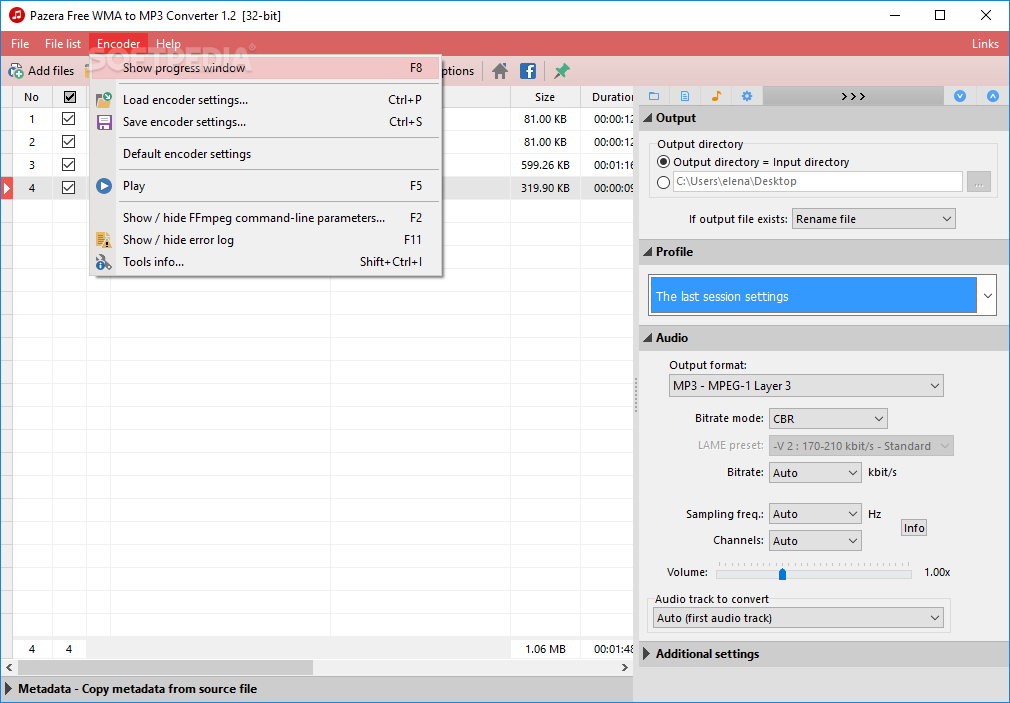Choose Show / hide FFmpeg command-line parameters
This screenshot has width=1010, height=703.
tap(265, 218)
